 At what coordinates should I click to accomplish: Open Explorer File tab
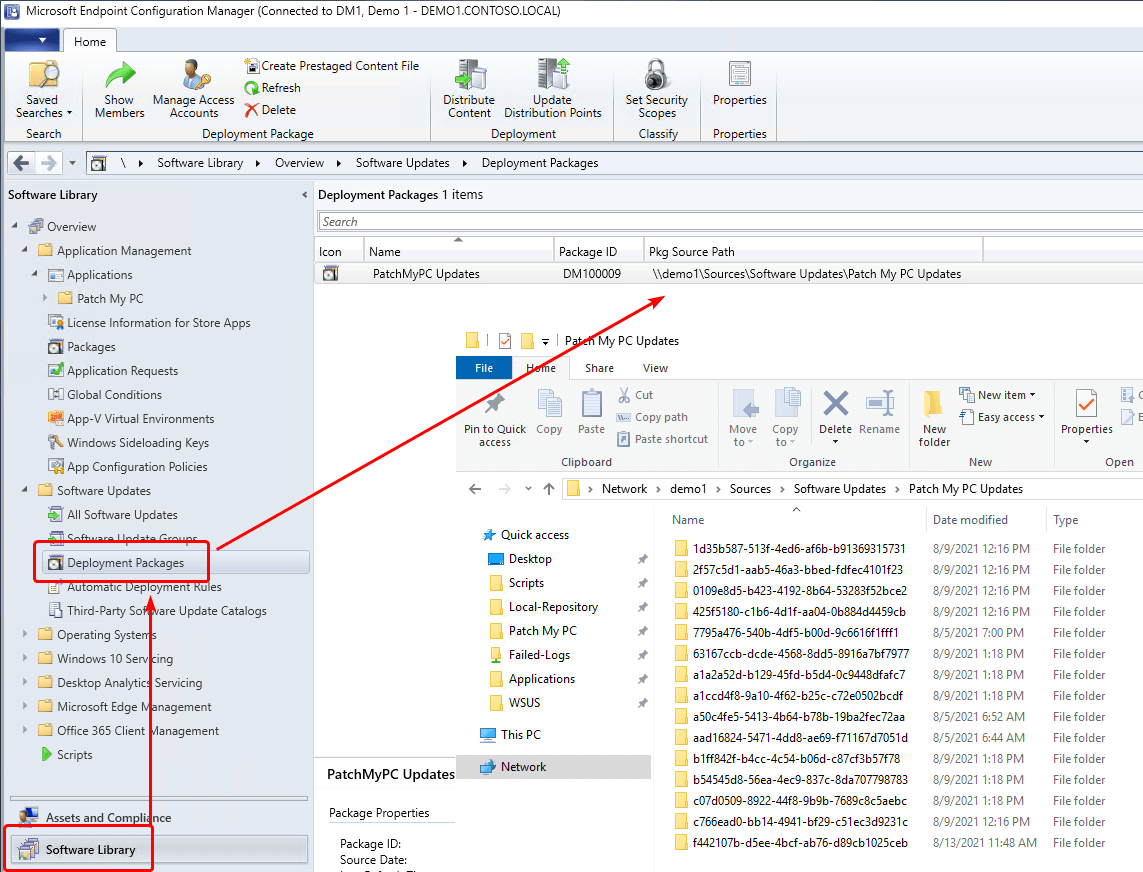[484, 368]
